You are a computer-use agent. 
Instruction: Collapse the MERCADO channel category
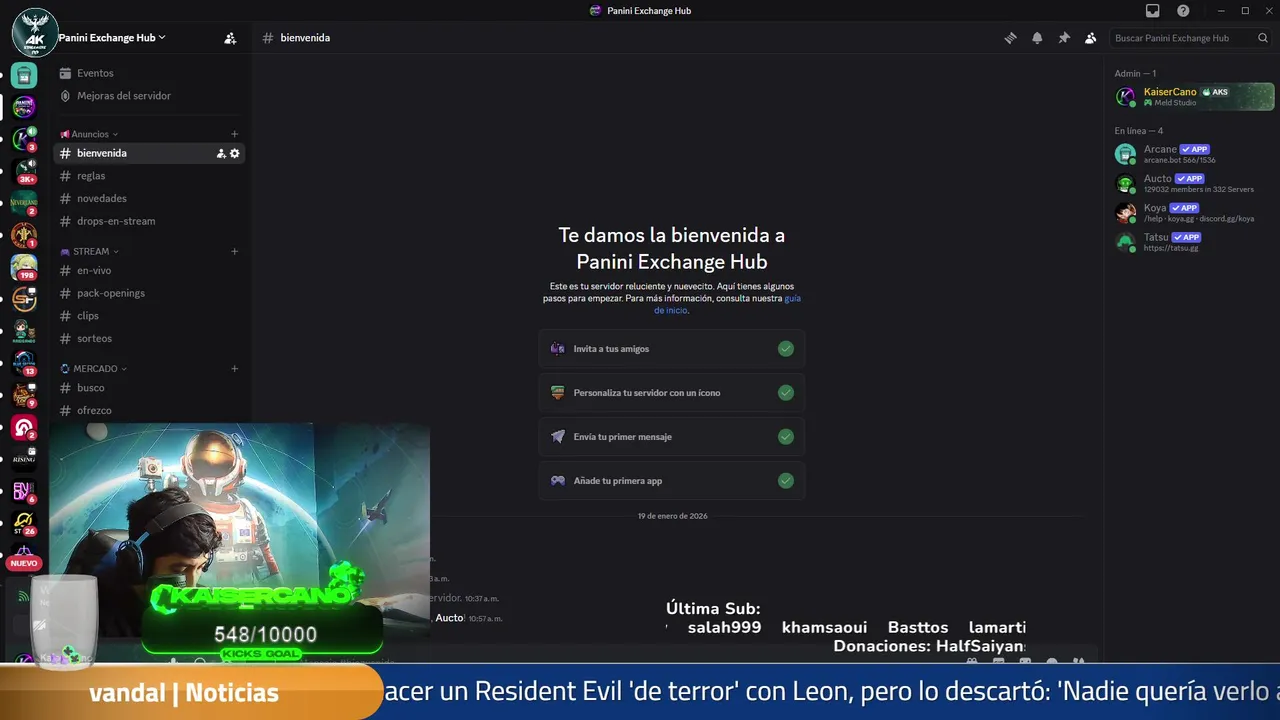[x=93, y=368]
